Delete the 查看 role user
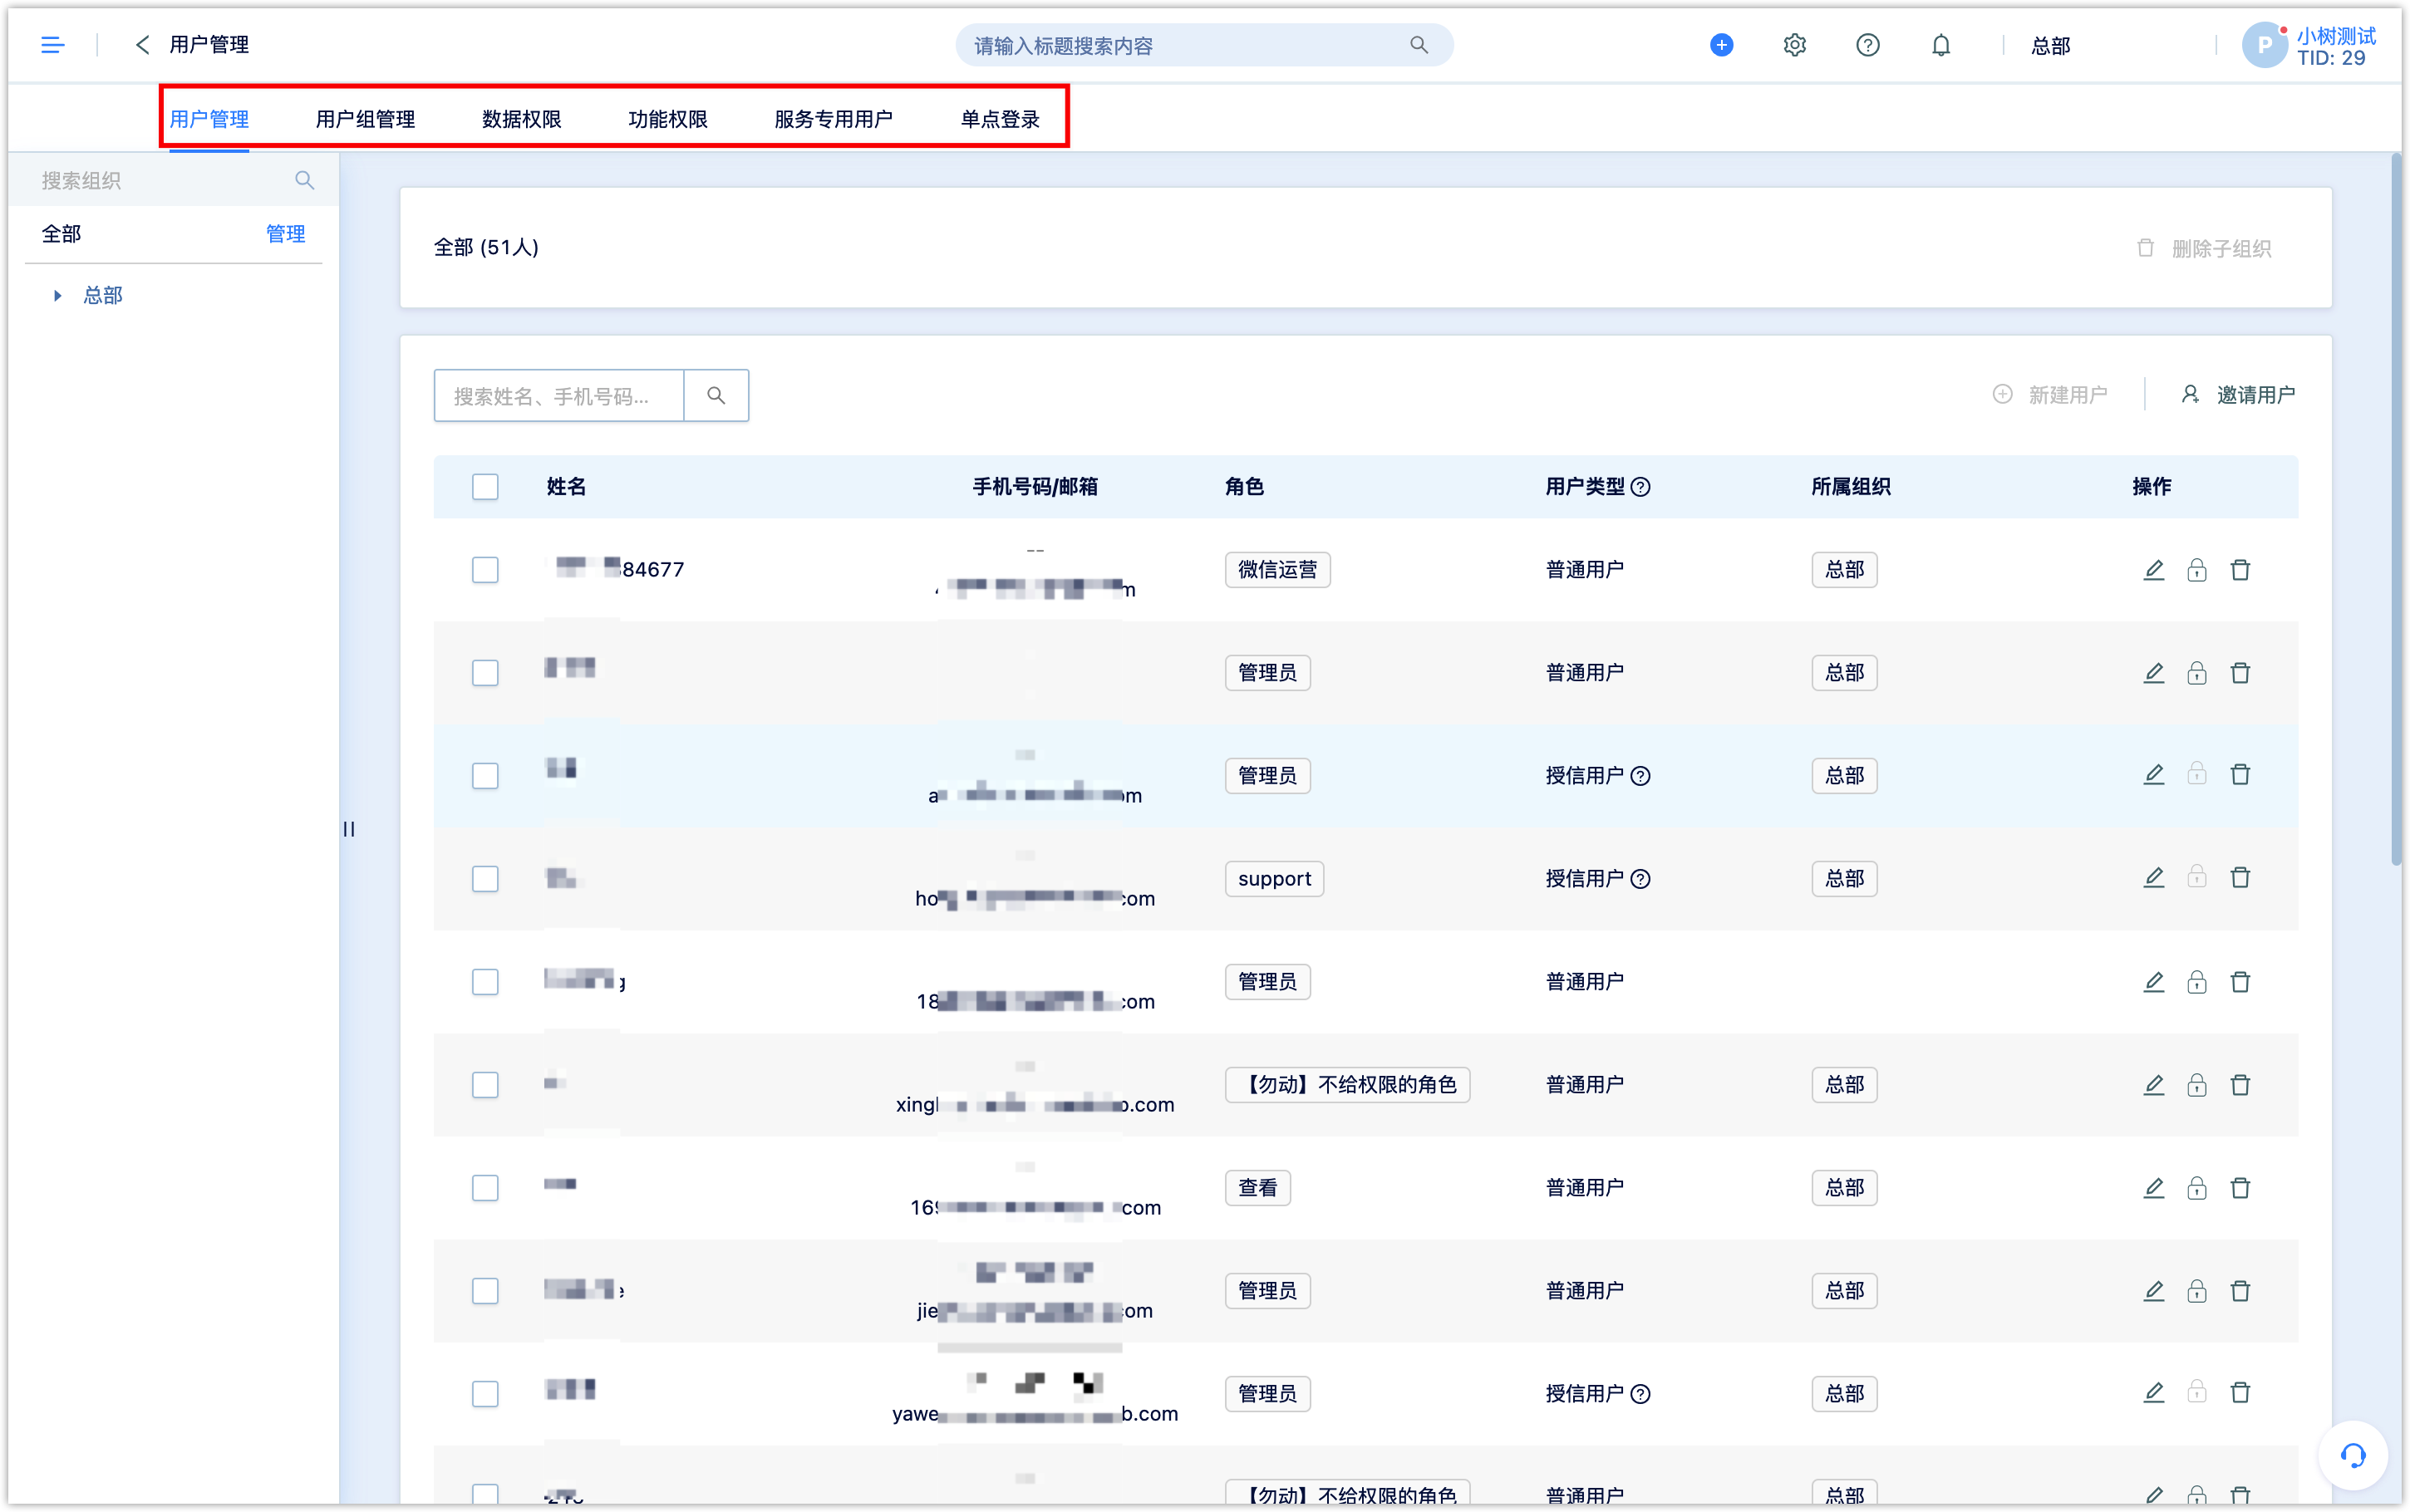Screen dimensions: 2410x1512 coord(2240,1188)
